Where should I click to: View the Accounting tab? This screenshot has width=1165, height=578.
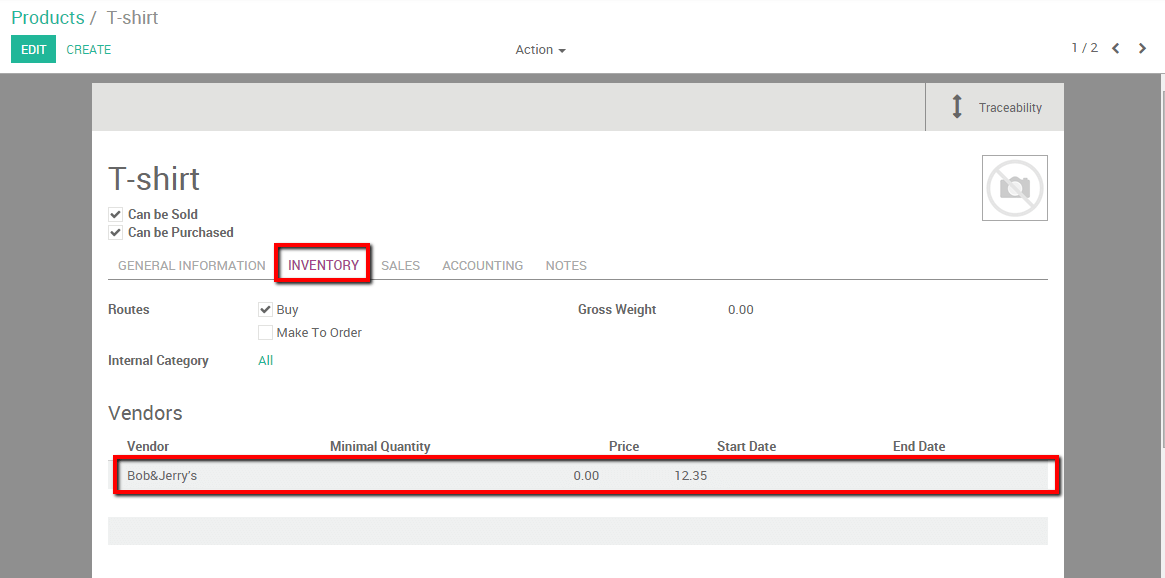pos(482,265)
